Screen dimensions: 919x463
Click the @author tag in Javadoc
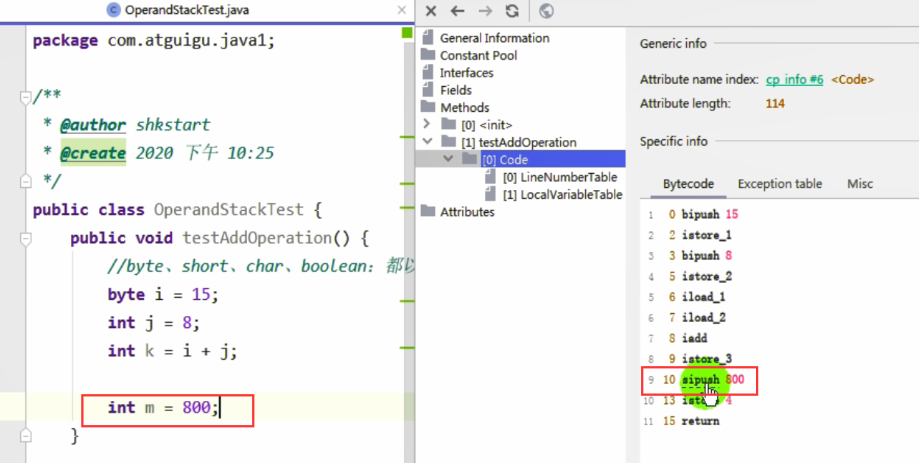tap(93, 125)
